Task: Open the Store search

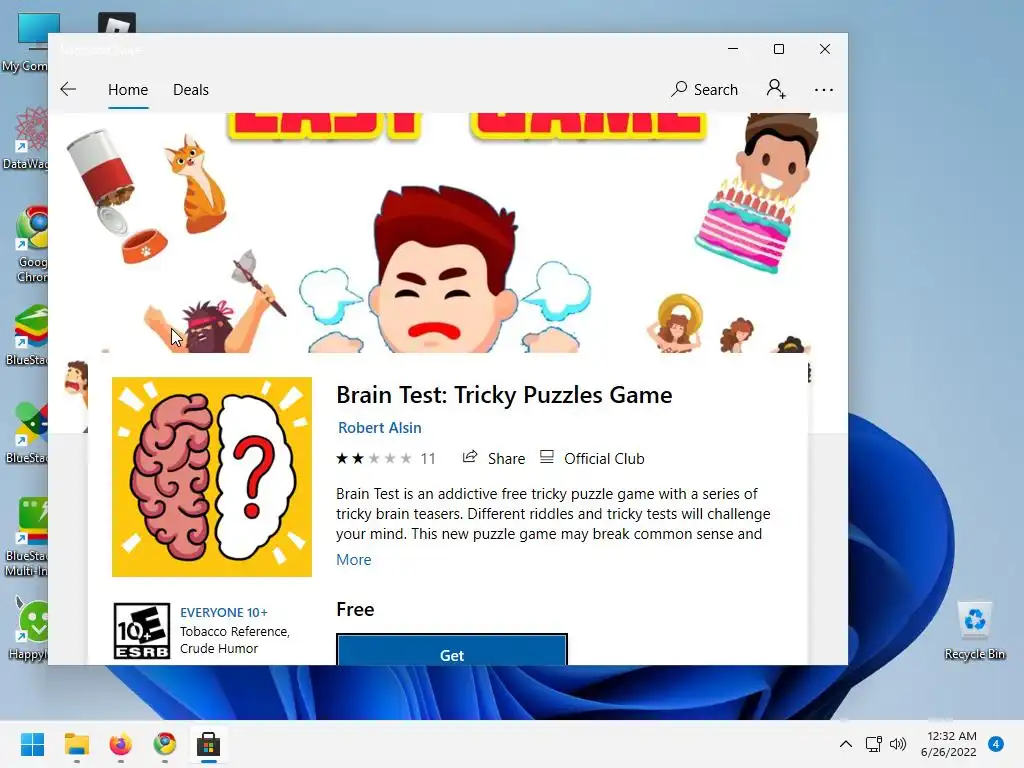Action: coord(704,89)
